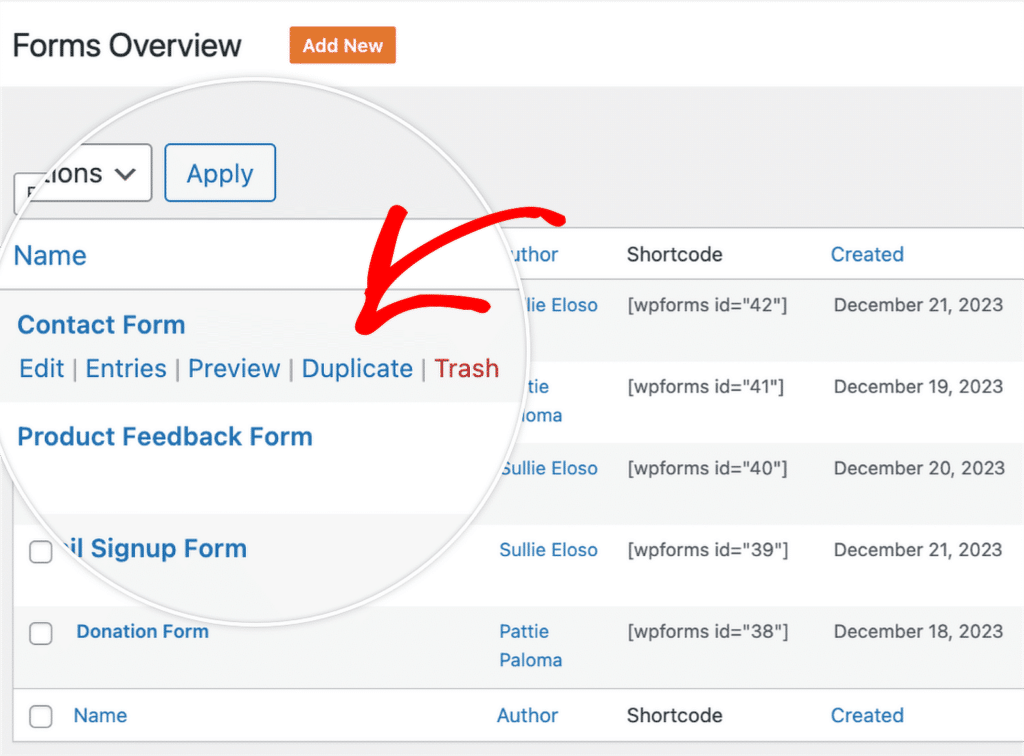Screen dimensions: 1024x756
Task: Move the Contact Form to Trash
Action: [466, 368]
